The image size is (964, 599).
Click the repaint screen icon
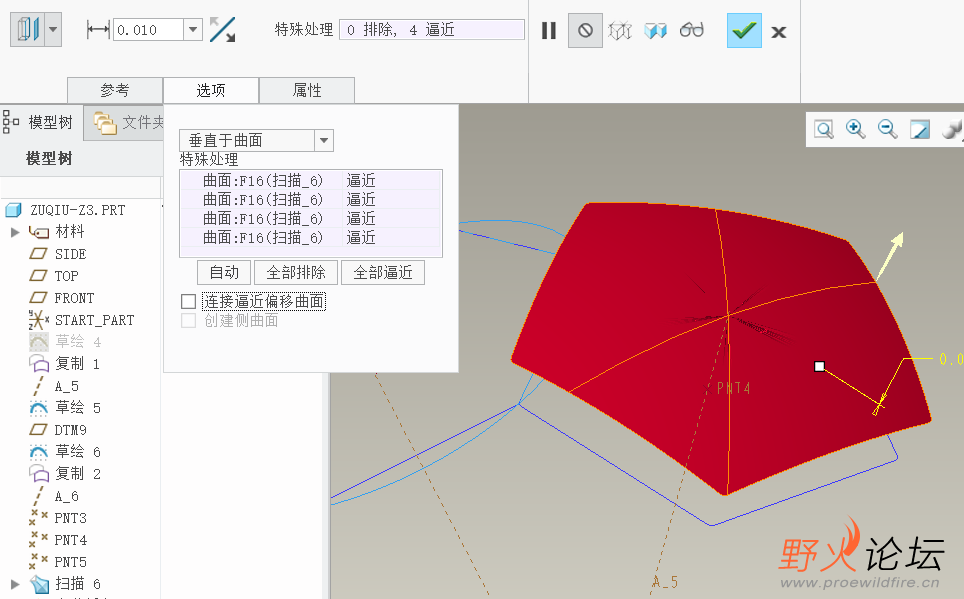[920, 129]
